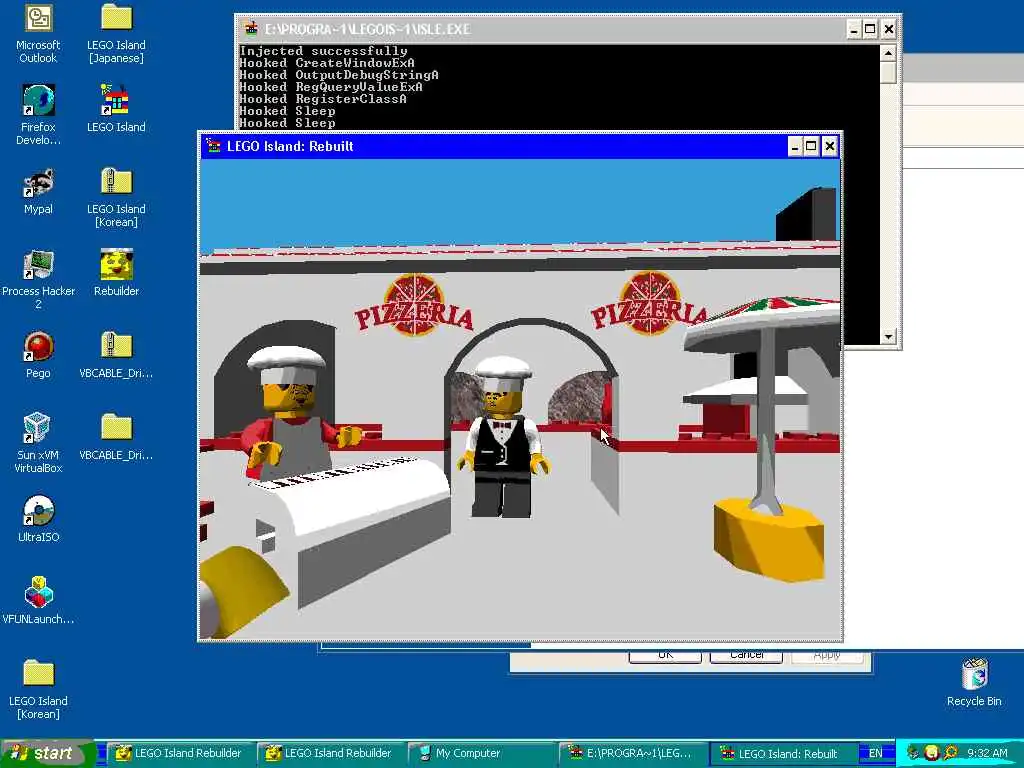1024x768 pixels.
Task: Click the "Hooked RegisterClassA" console line
Action: pyautogui.click(x=323, y=99)
